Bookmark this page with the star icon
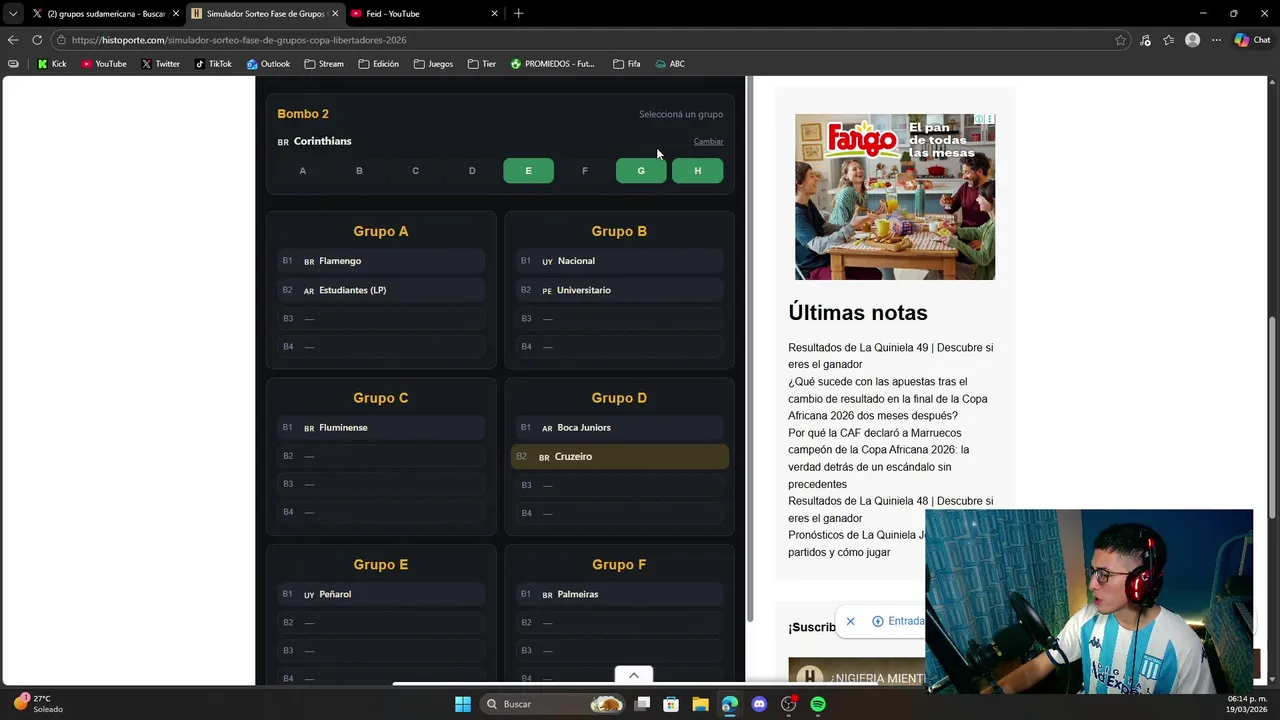Screen dimensions: 1280x720 click(x=1121, y=40)
